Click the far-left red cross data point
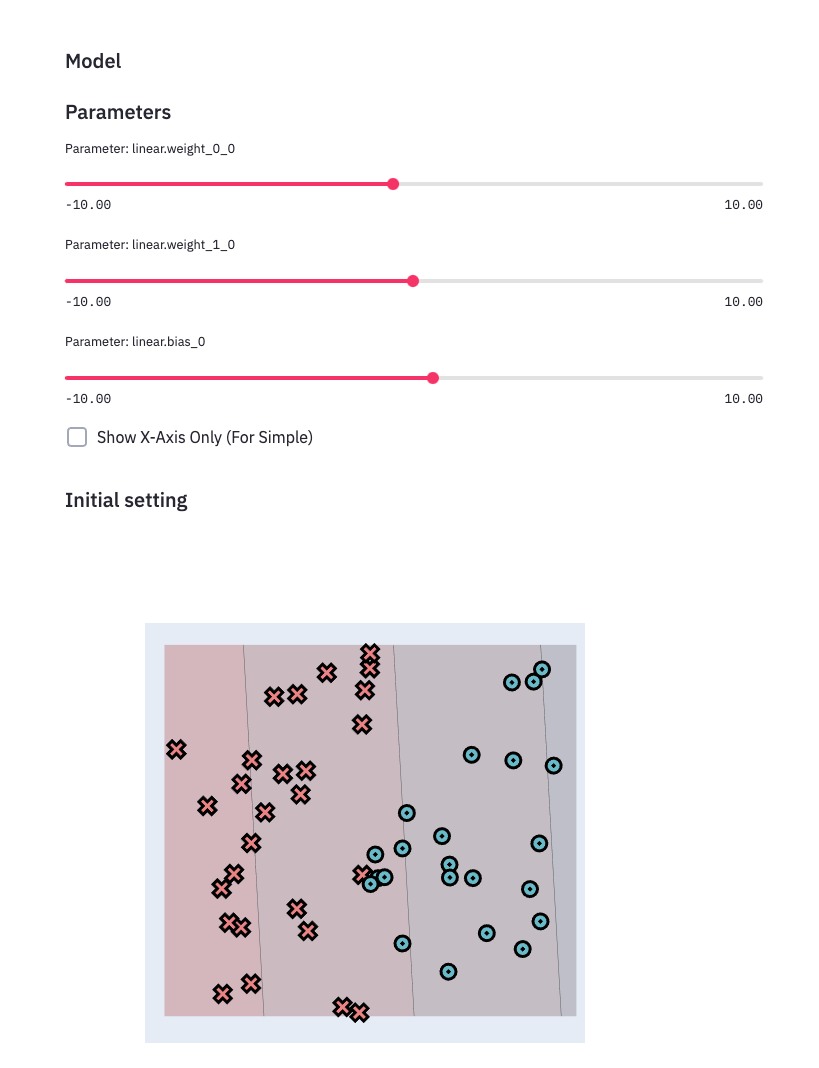 click(x=176, y=750)
